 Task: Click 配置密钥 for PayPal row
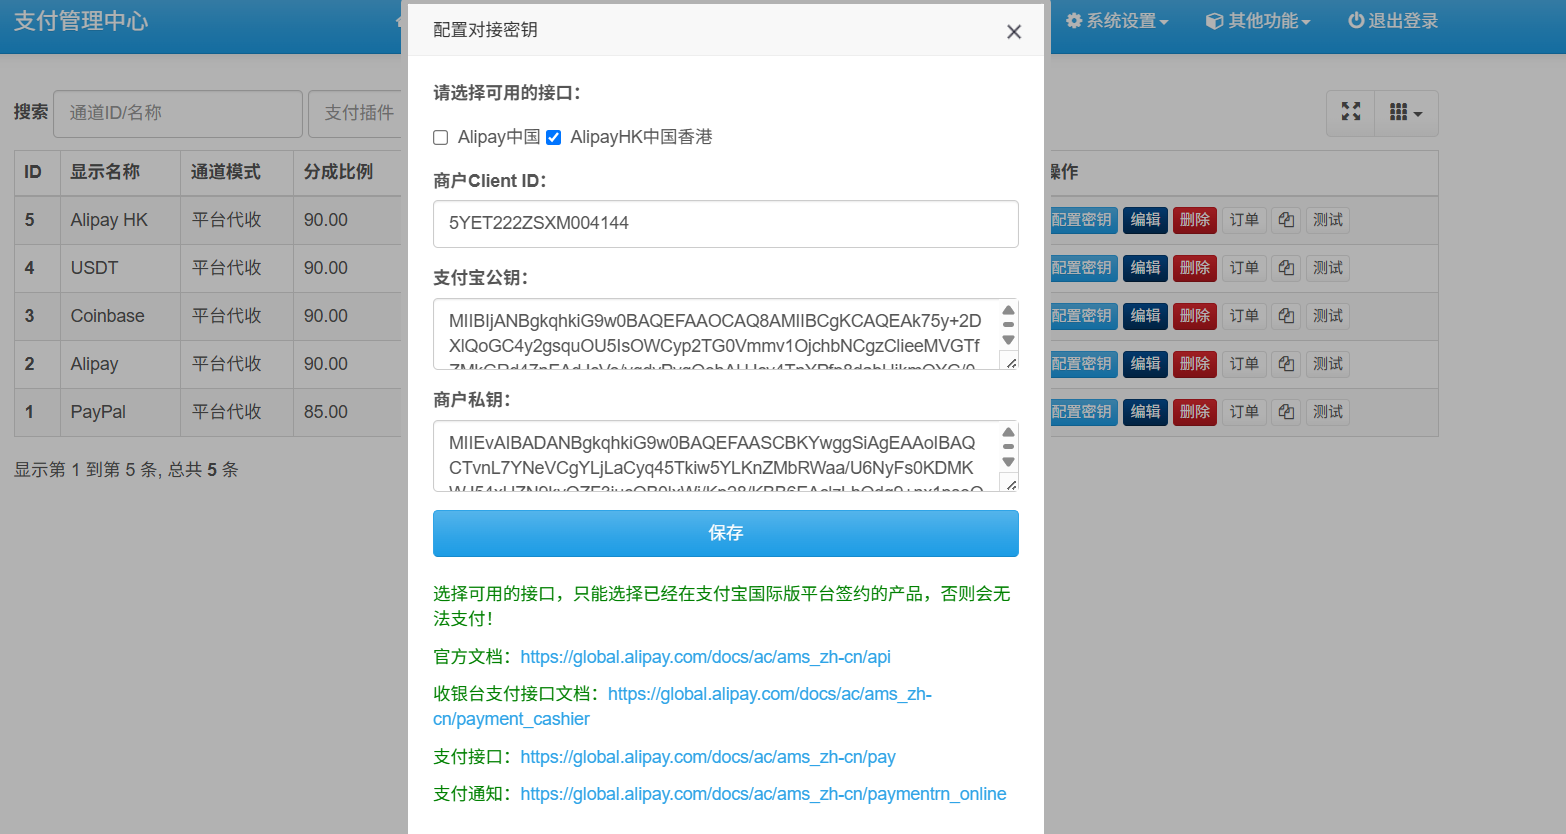(x=1082, y=412)
